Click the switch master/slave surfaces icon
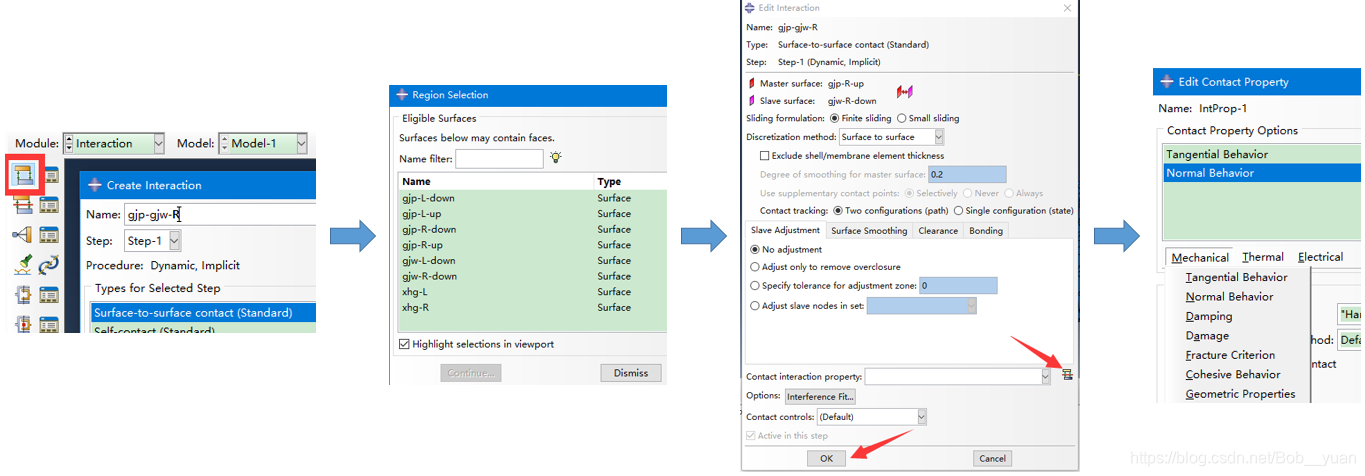Image resolution: width=1365 pixels, height=476 pixels. pyautogui.click(x=904, y=92)
